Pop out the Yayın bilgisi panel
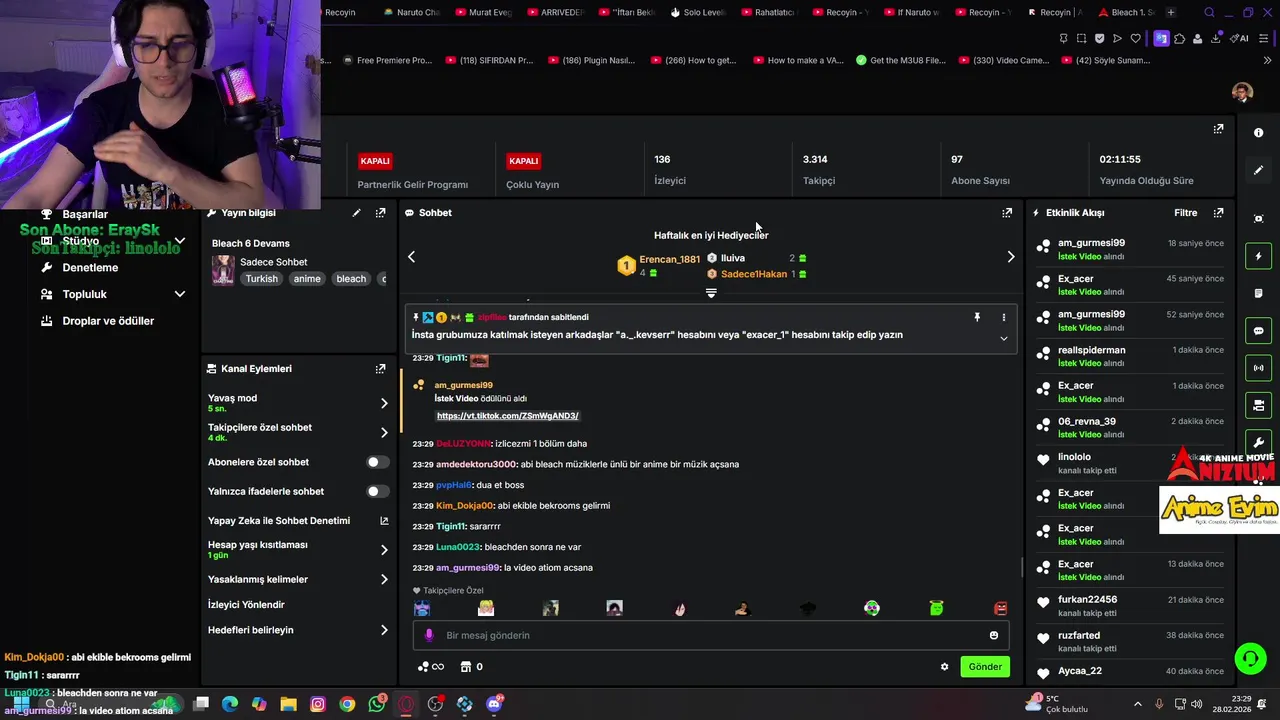Viewport: 1280px width, 720px height. point(380,213)
